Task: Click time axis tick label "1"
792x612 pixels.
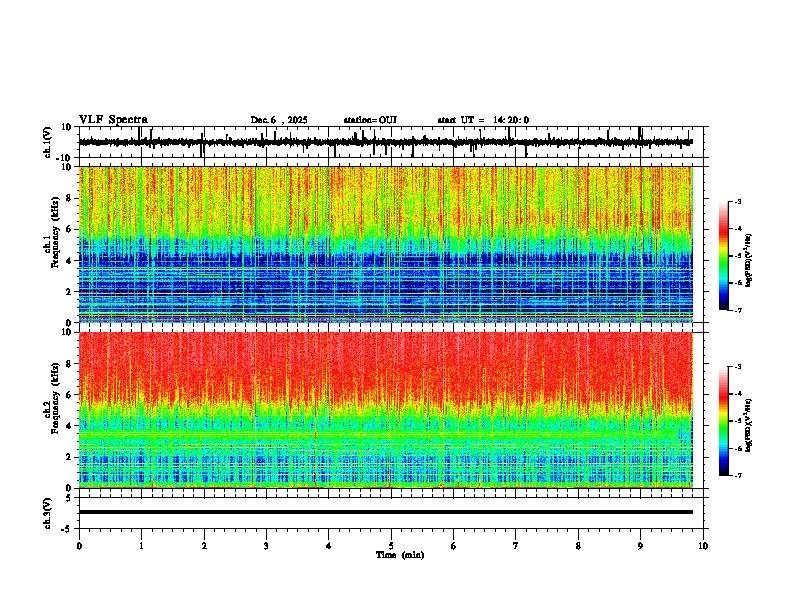Action: point(141,546)
